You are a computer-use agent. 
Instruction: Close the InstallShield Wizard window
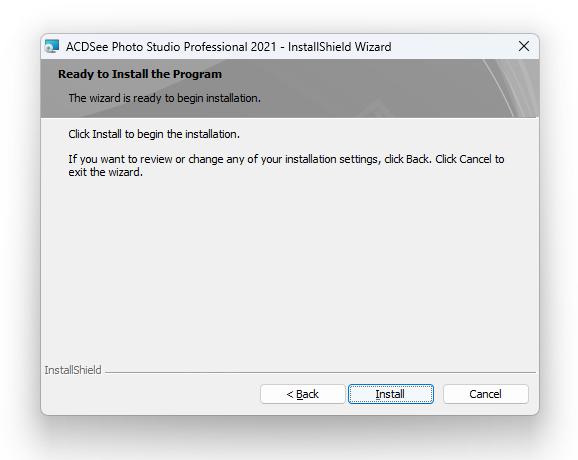pyautogui.click(x=524, y=46)
